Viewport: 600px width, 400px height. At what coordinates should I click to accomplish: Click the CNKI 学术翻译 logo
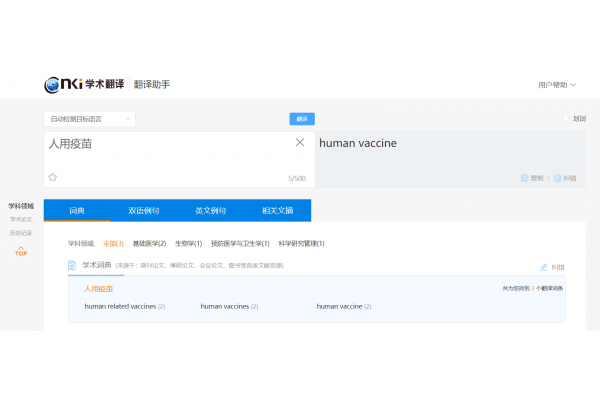tap(86, 85)
